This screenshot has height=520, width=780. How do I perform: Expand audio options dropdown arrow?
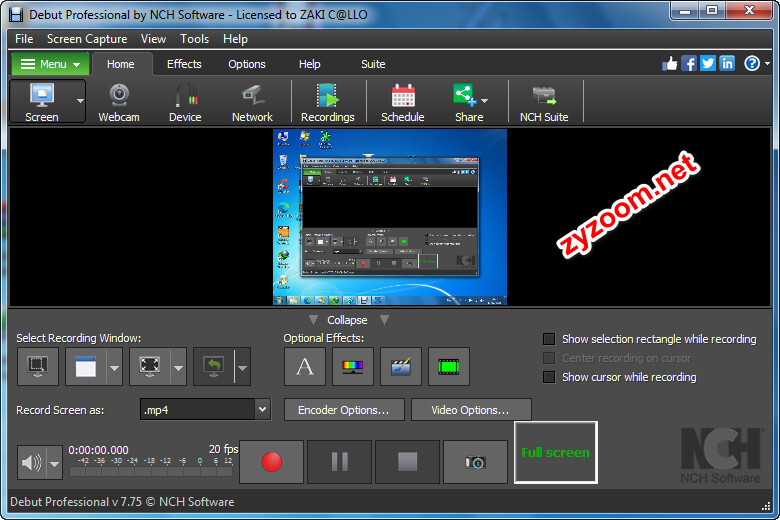54,464
